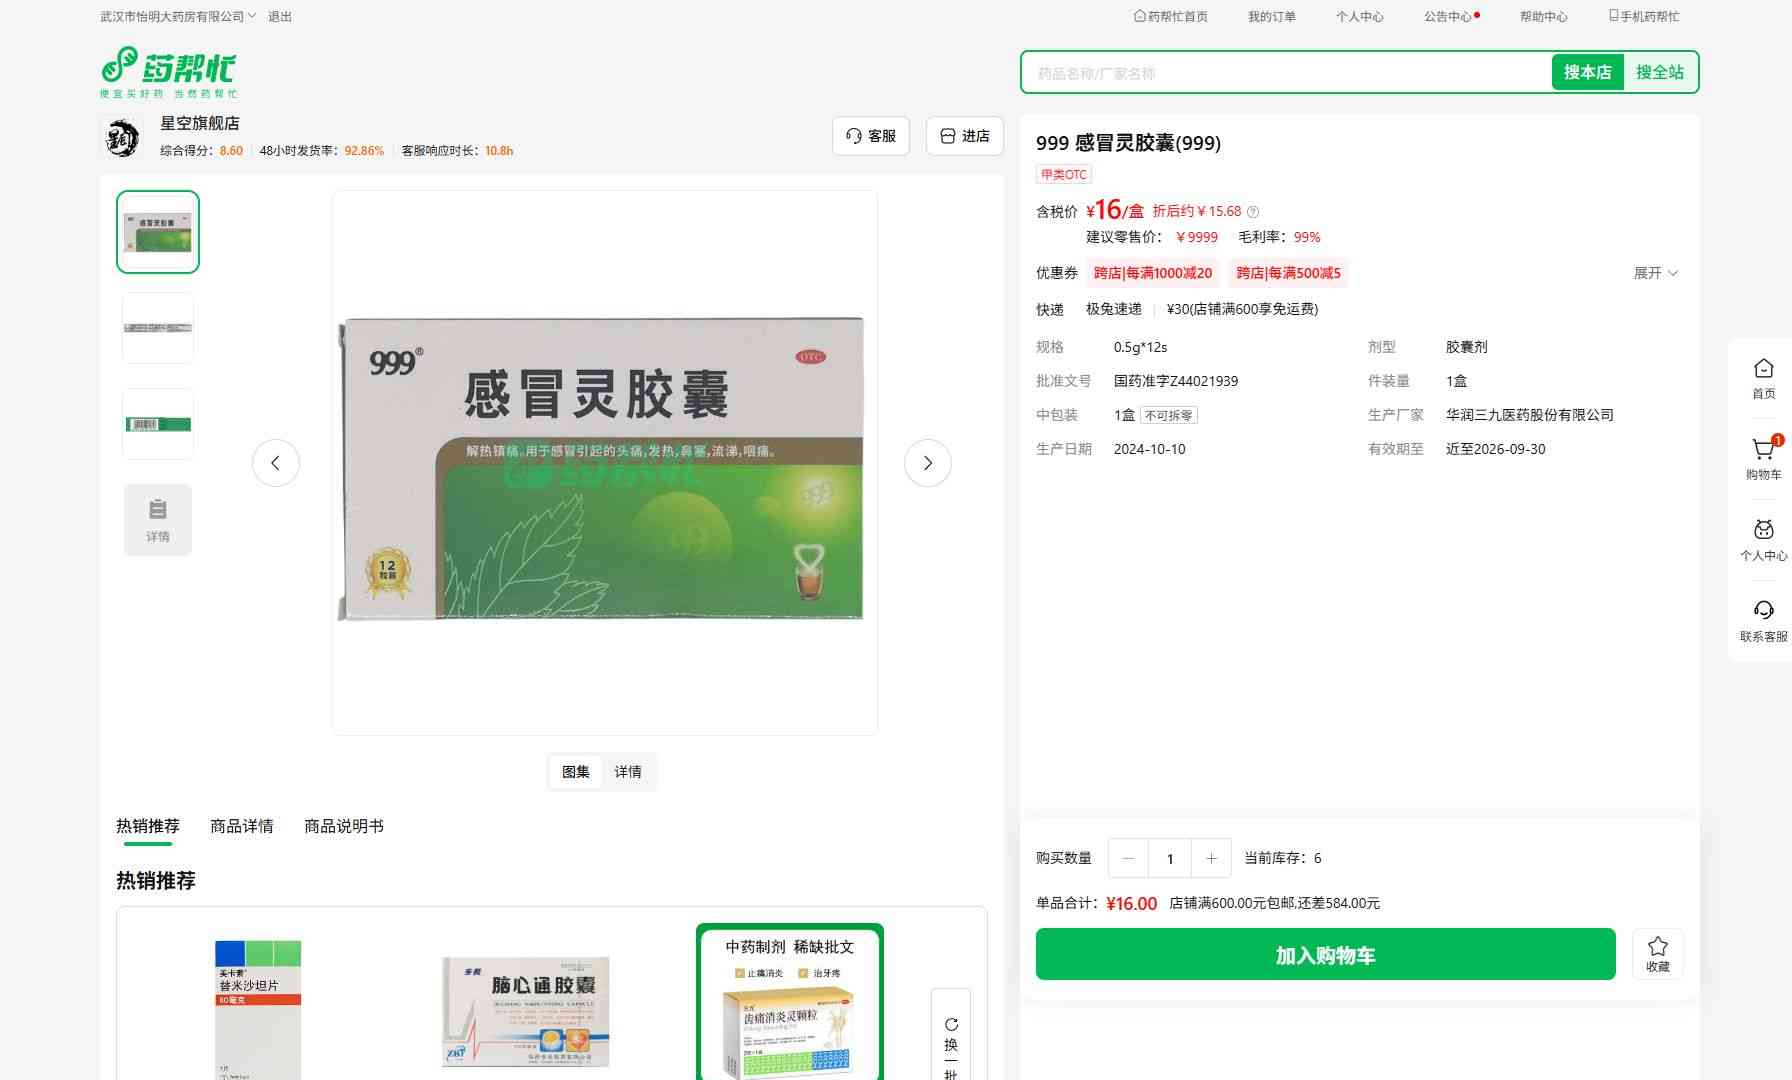Switch image viewer to 图集 toggle

[x=575, y=772]
